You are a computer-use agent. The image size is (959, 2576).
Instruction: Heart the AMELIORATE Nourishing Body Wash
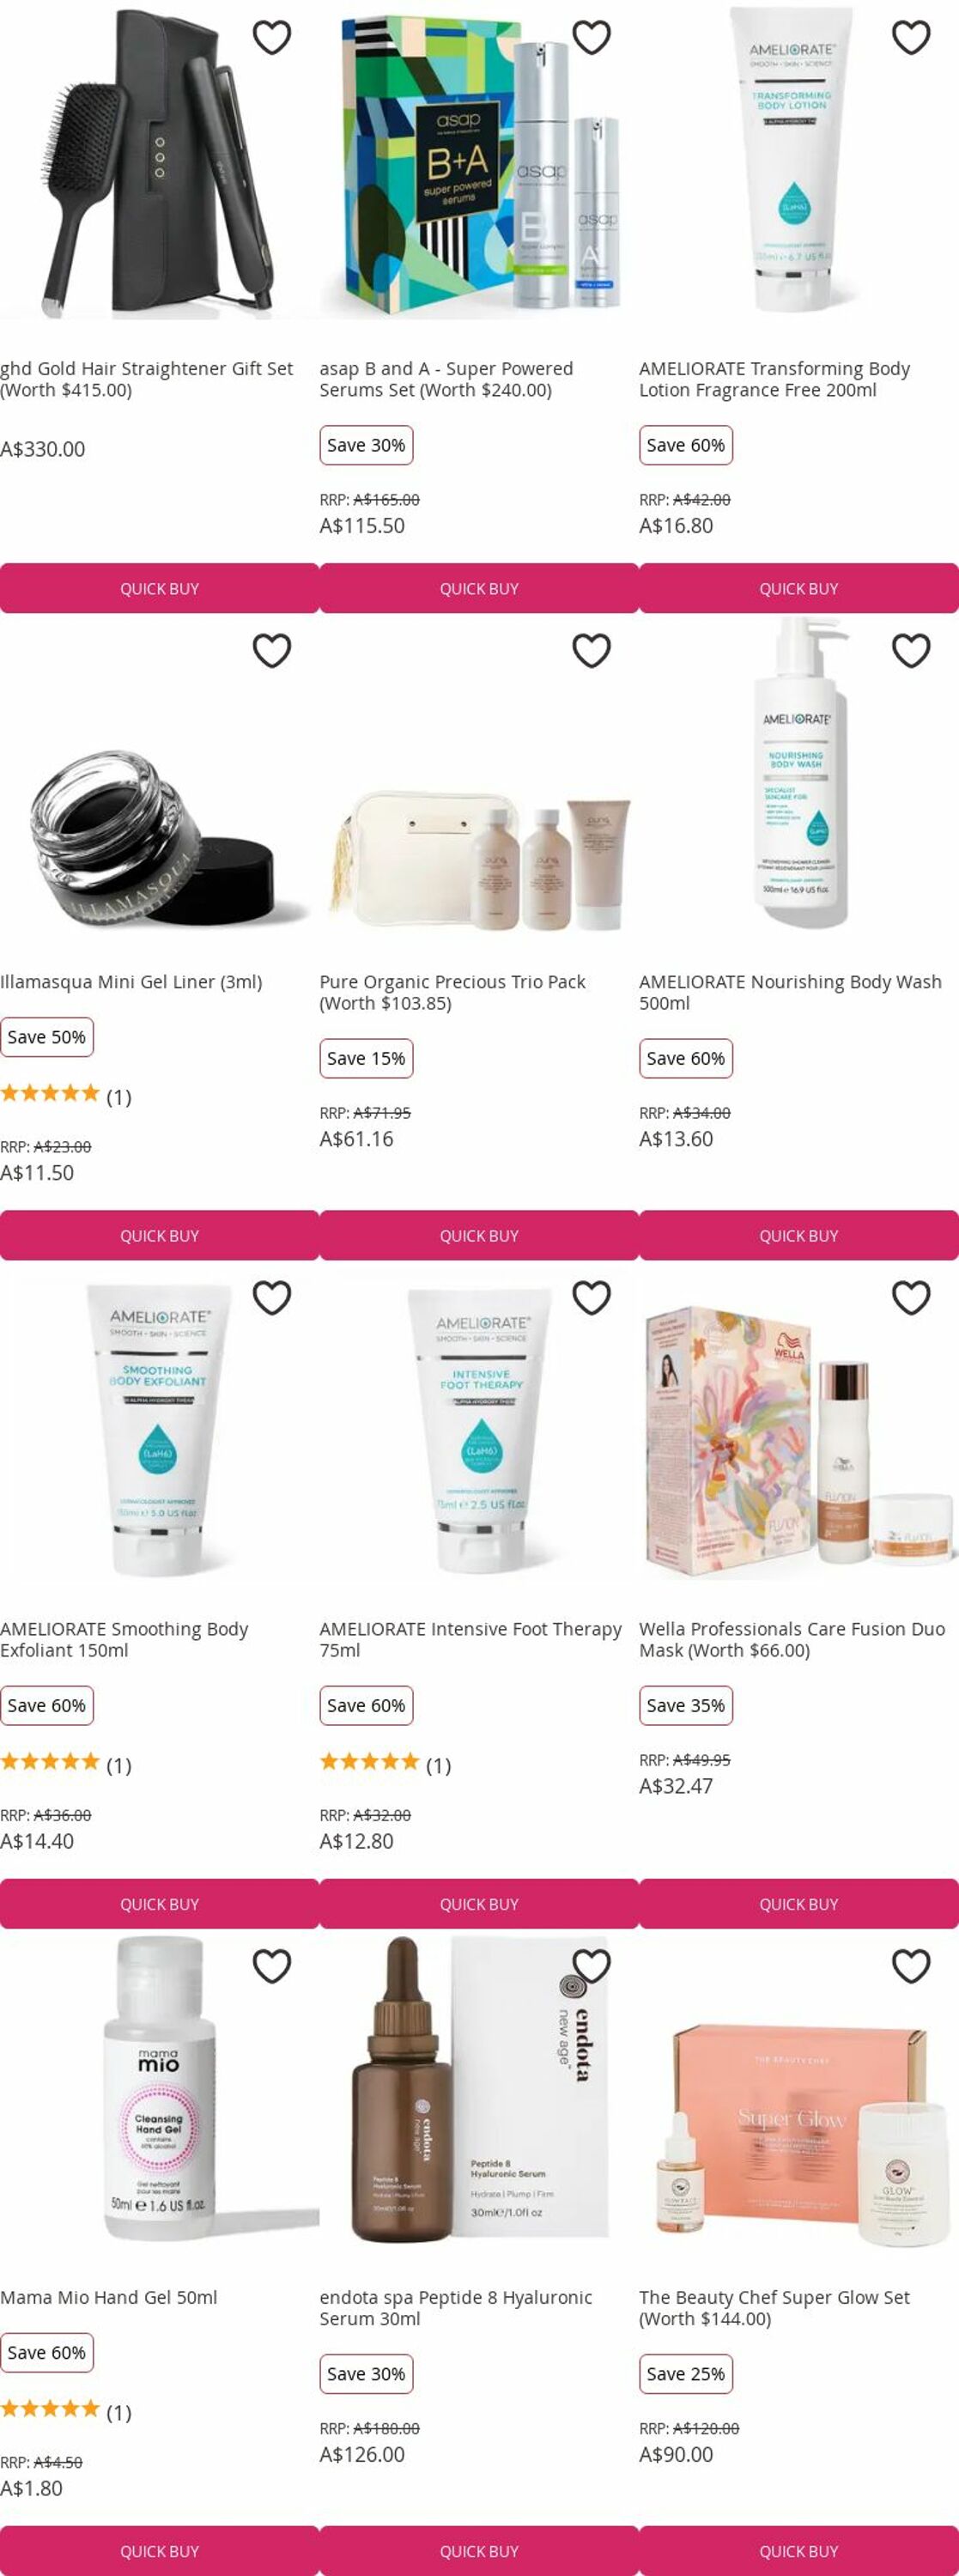tap(911, 651)
